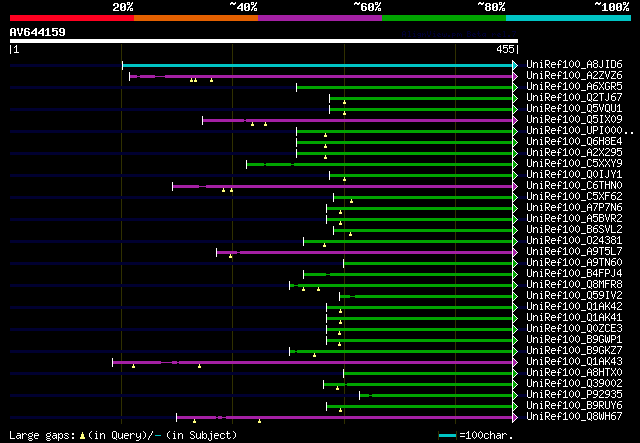Click the green arrowhead ending the A8HTX0 row
The height and width of the screenshot is (443, 640).
point(516,374)
